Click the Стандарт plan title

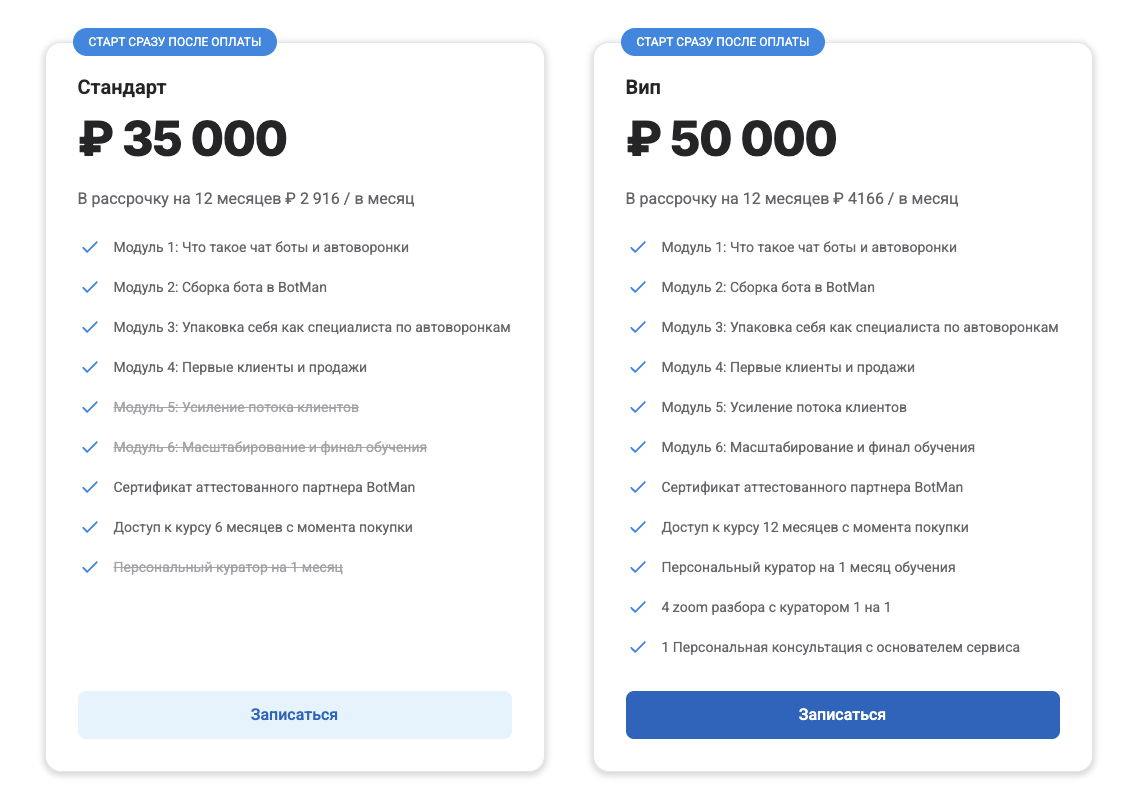(x=122, y=87)
